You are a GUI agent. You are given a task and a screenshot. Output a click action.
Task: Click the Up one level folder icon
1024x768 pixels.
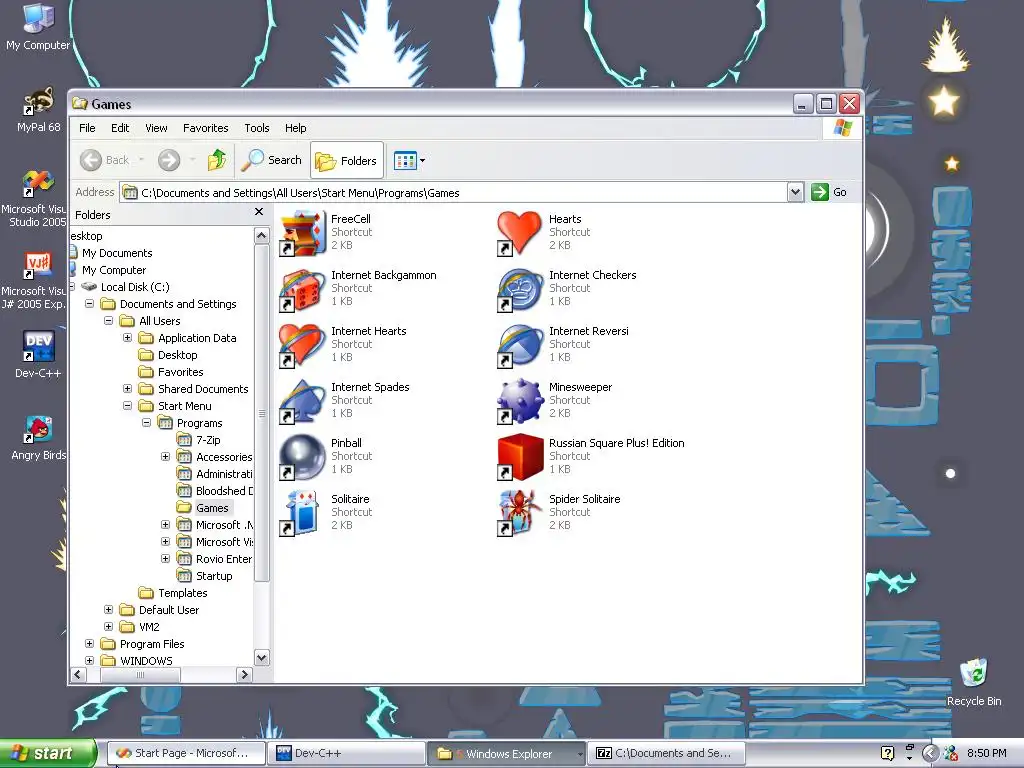tap(216, 160)
